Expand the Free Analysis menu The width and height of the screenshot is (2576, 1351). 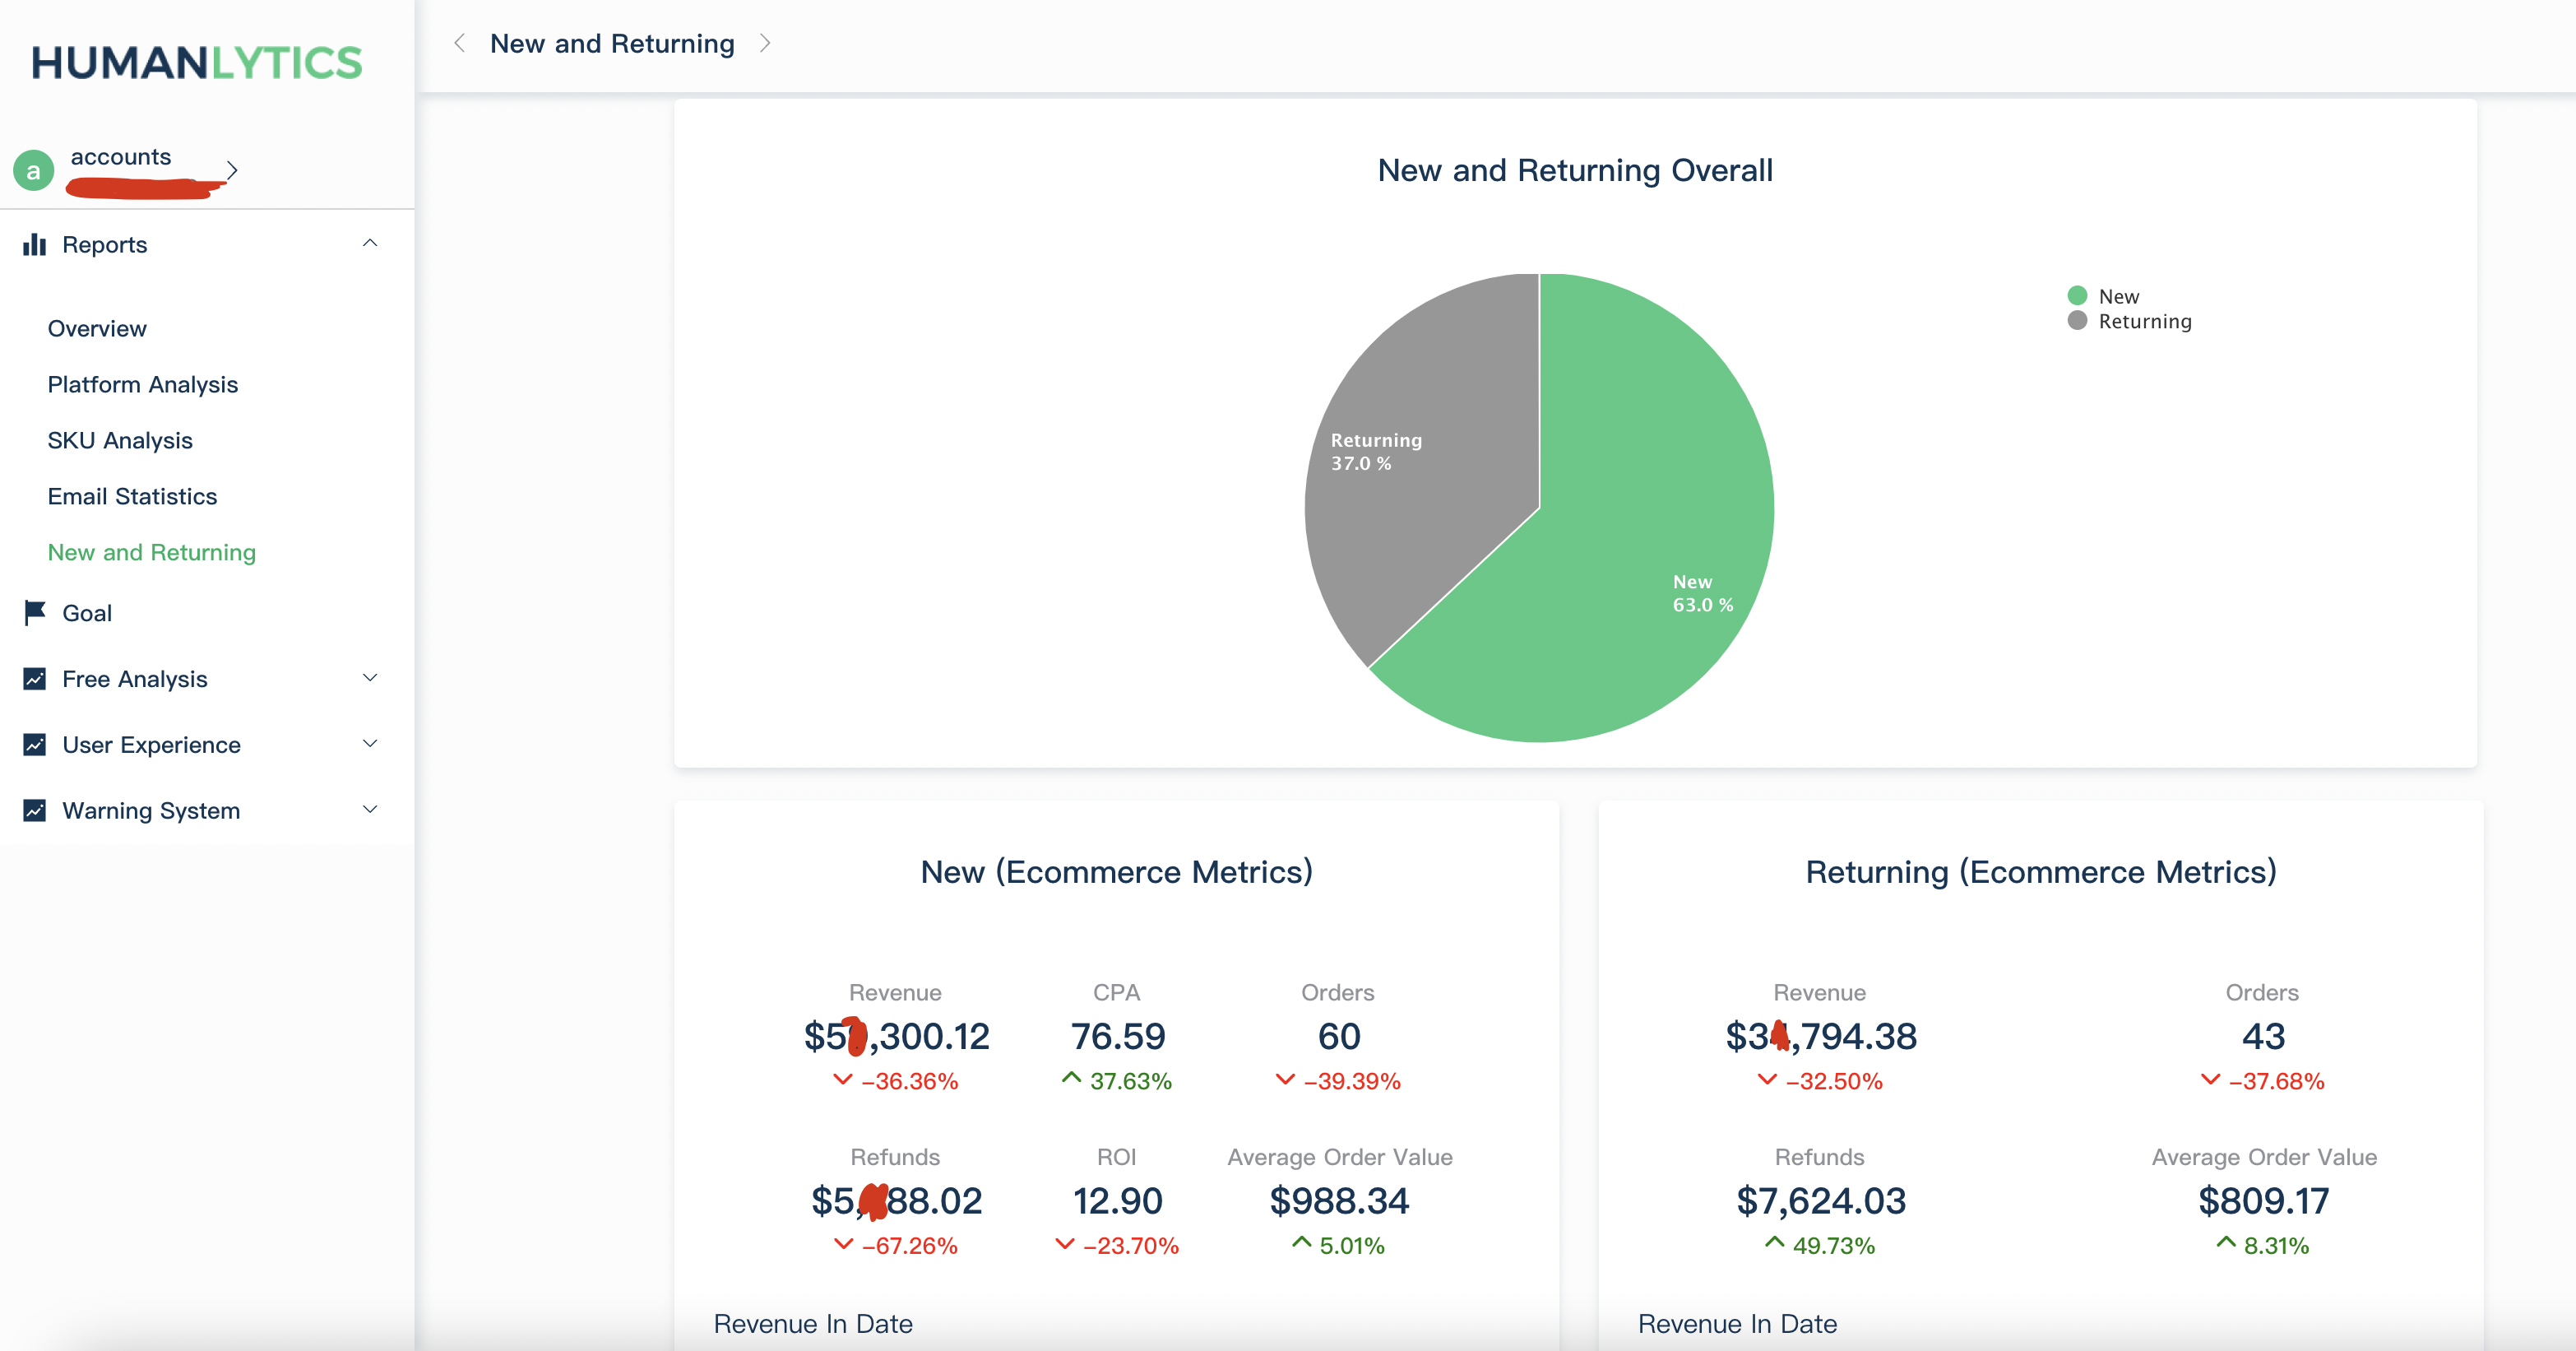click(370, 678)
